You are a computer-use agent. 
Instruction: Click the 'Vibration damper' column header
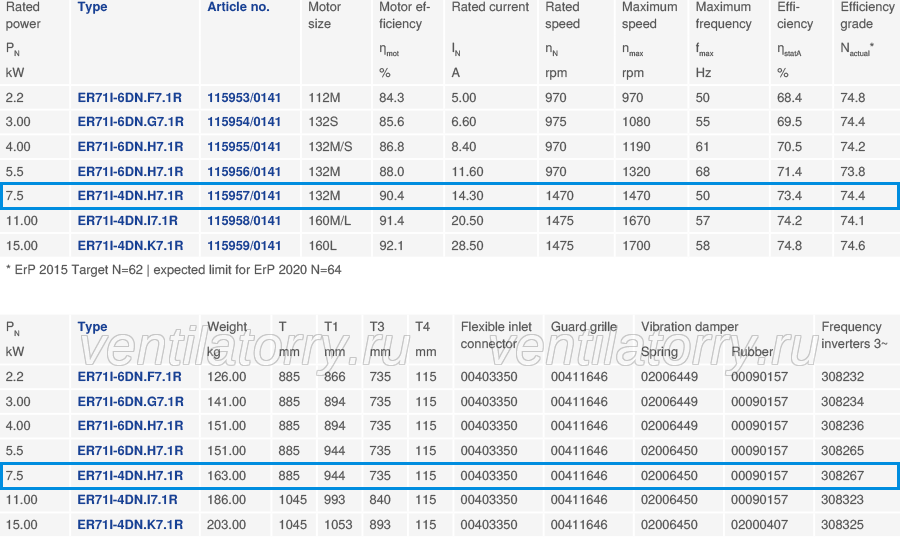[x=690, y=327]
